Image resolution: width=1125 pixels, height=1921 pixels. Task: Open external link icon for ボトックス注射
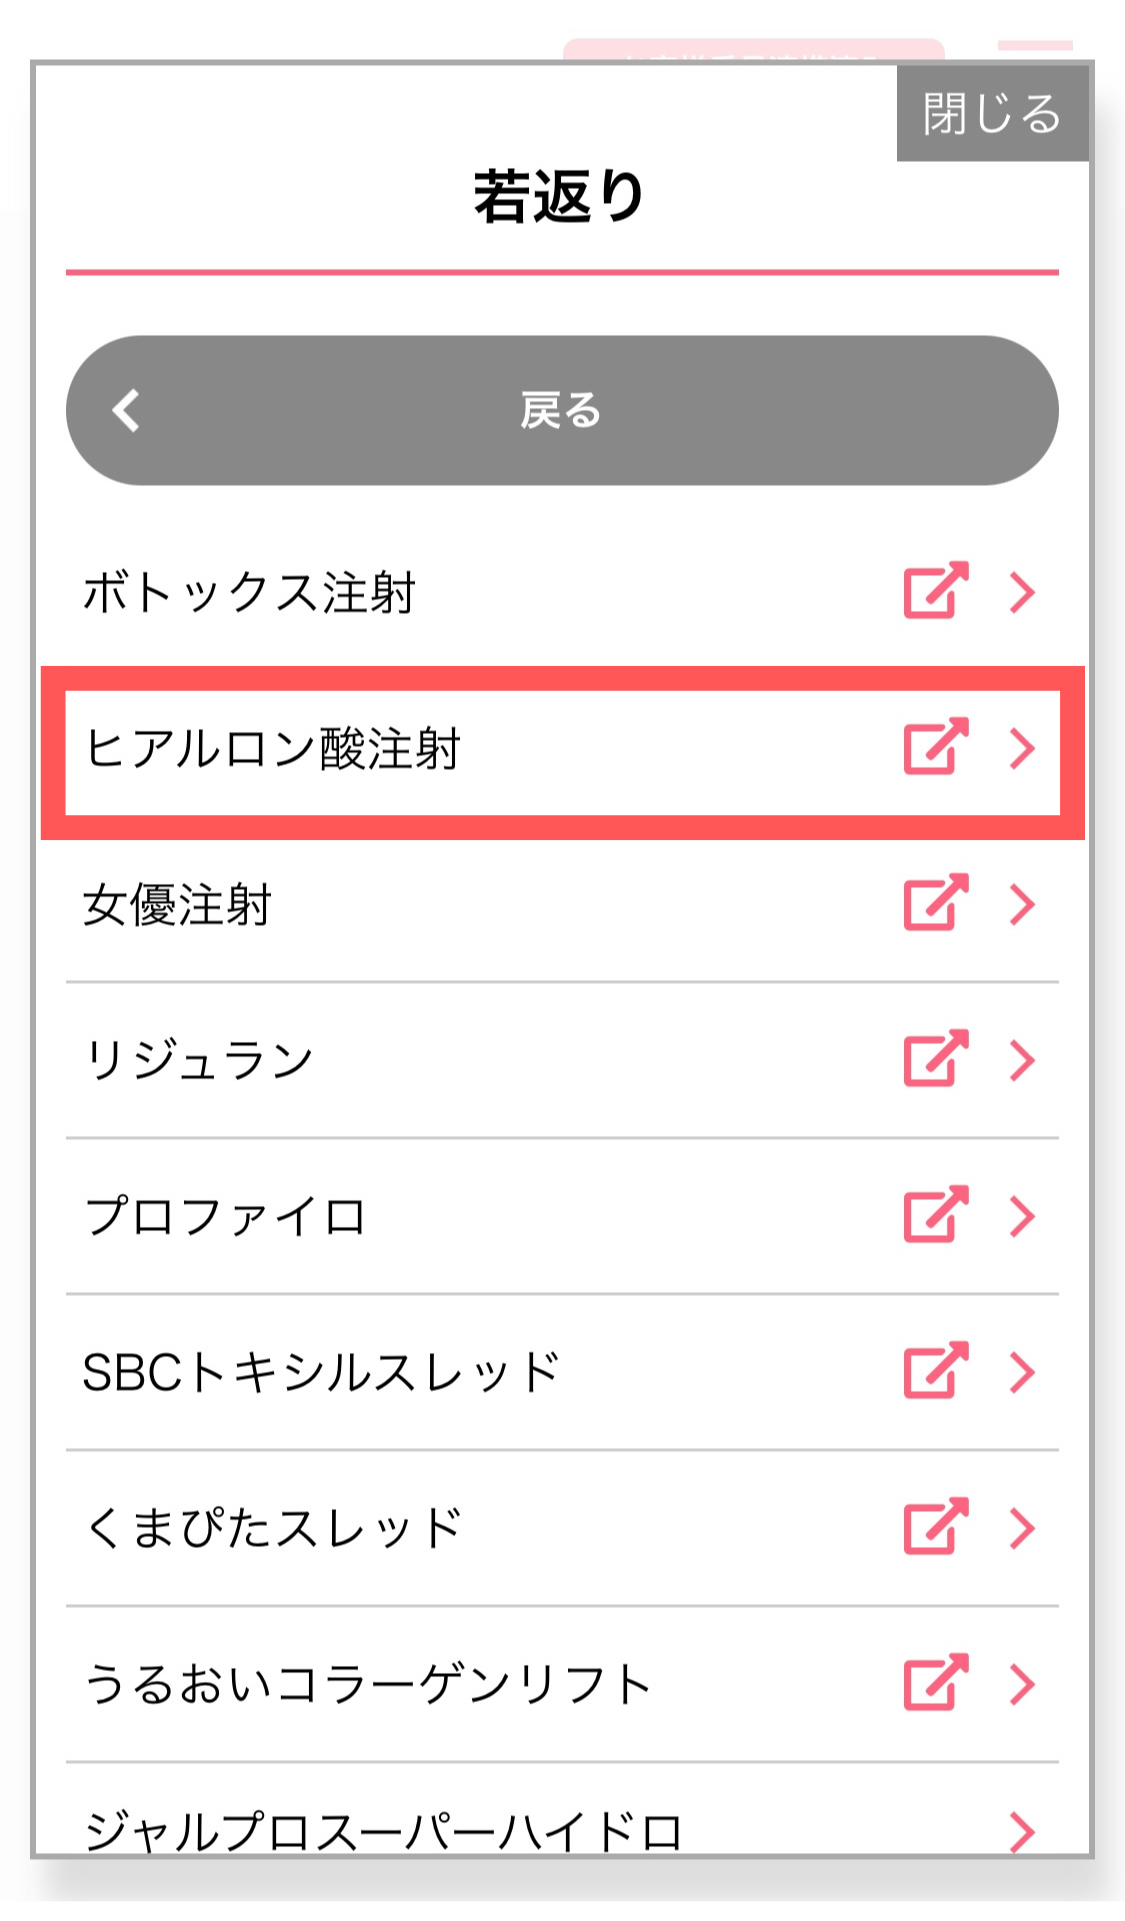coord(935,591)
